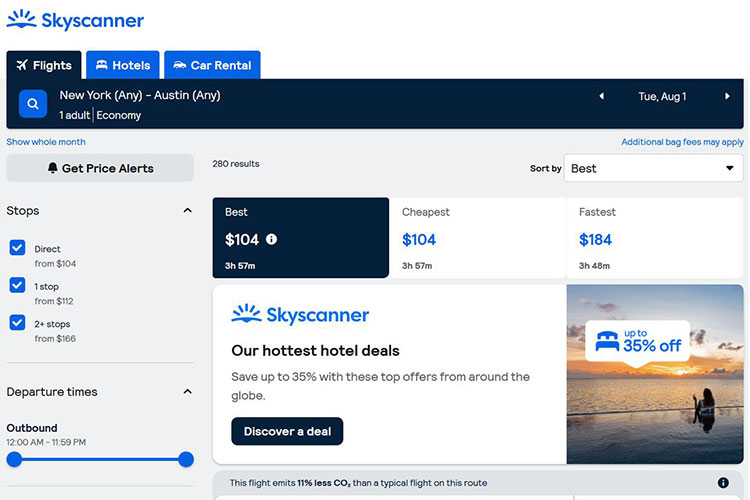The width and height of the screenshot is (750, 500).
Task: Click the 11% less CO2 emissions banner text
Action: 358,483
